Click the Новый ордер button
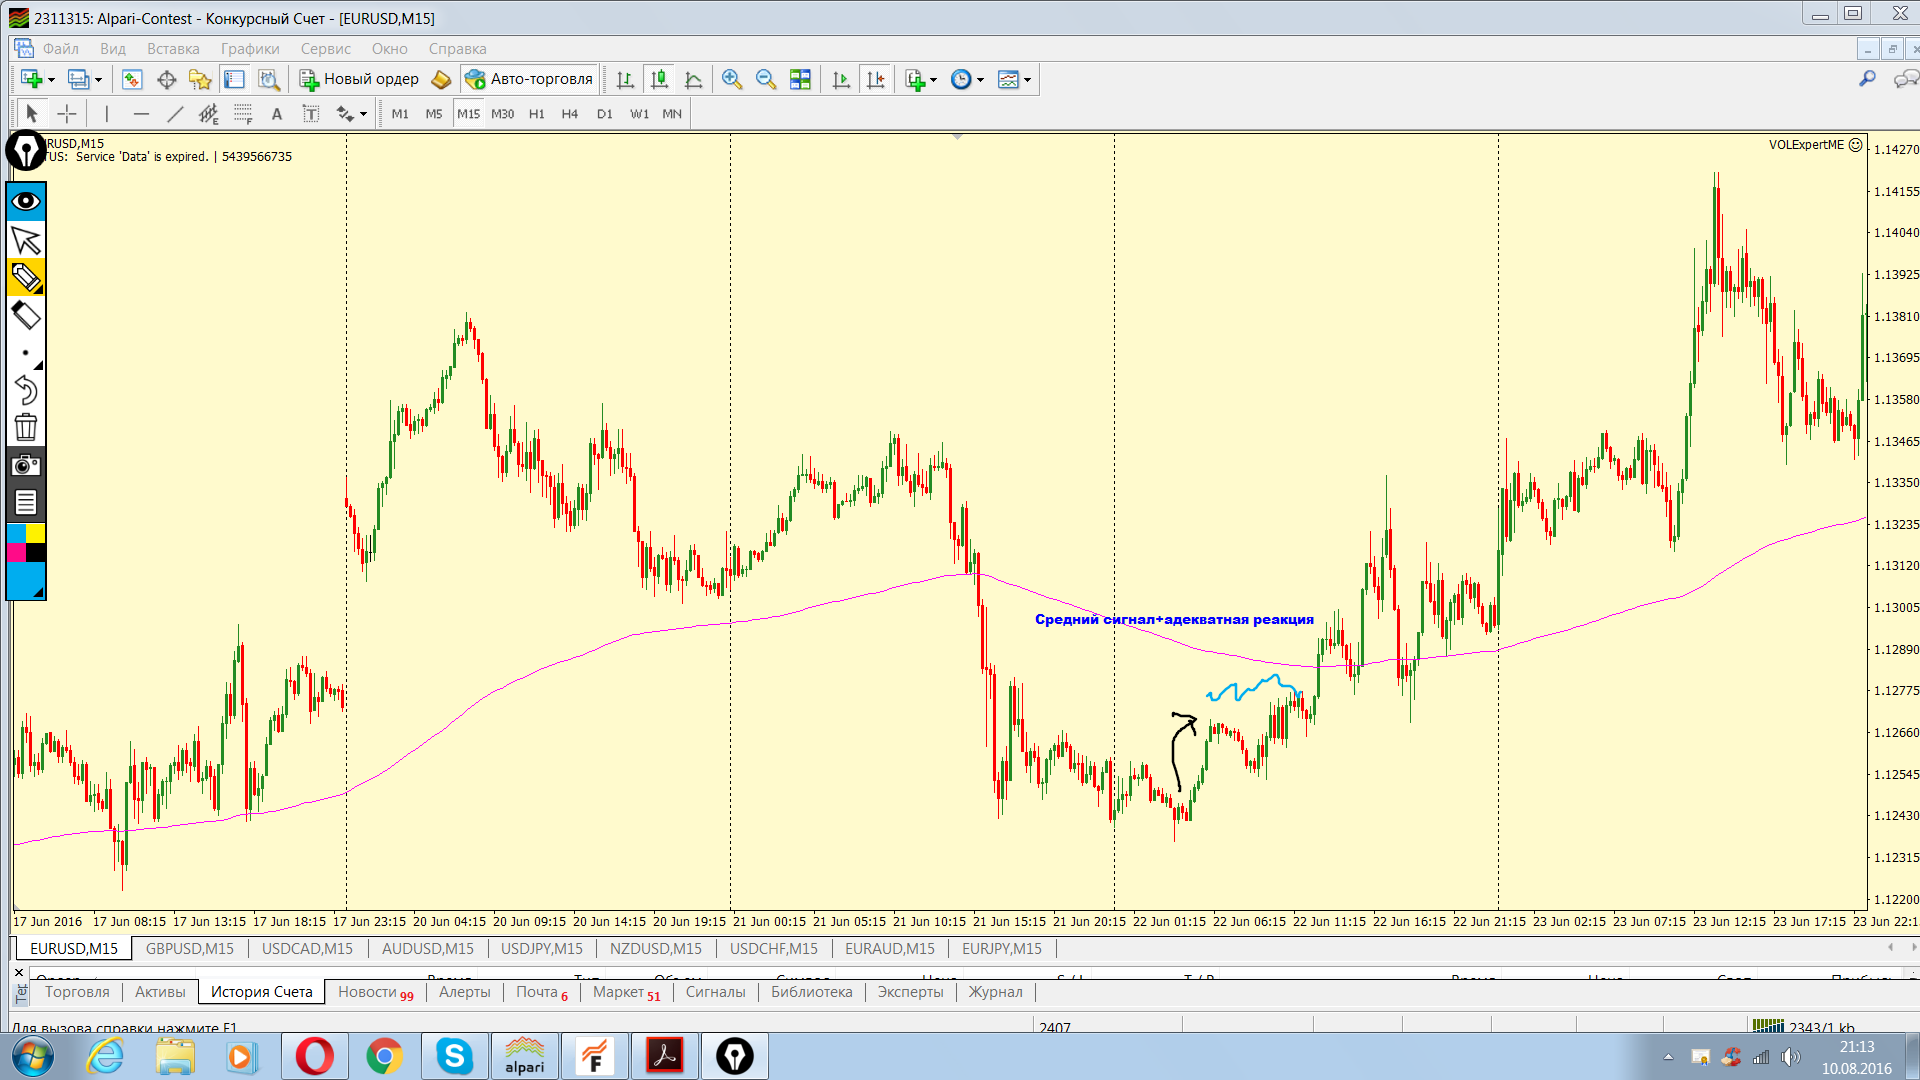Screen dimensions: 1920x1080 pyautogui.click(x=360, y=79)
